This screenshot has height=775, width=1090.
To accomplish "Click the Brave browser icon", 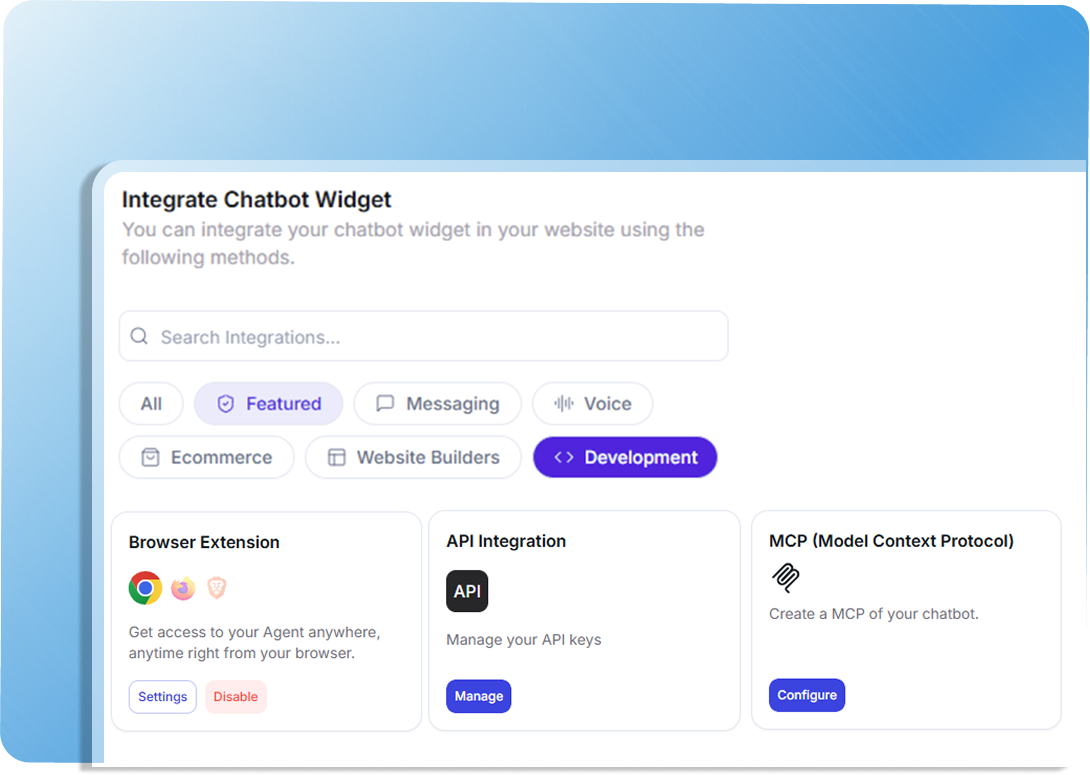I will coord(217,588).
